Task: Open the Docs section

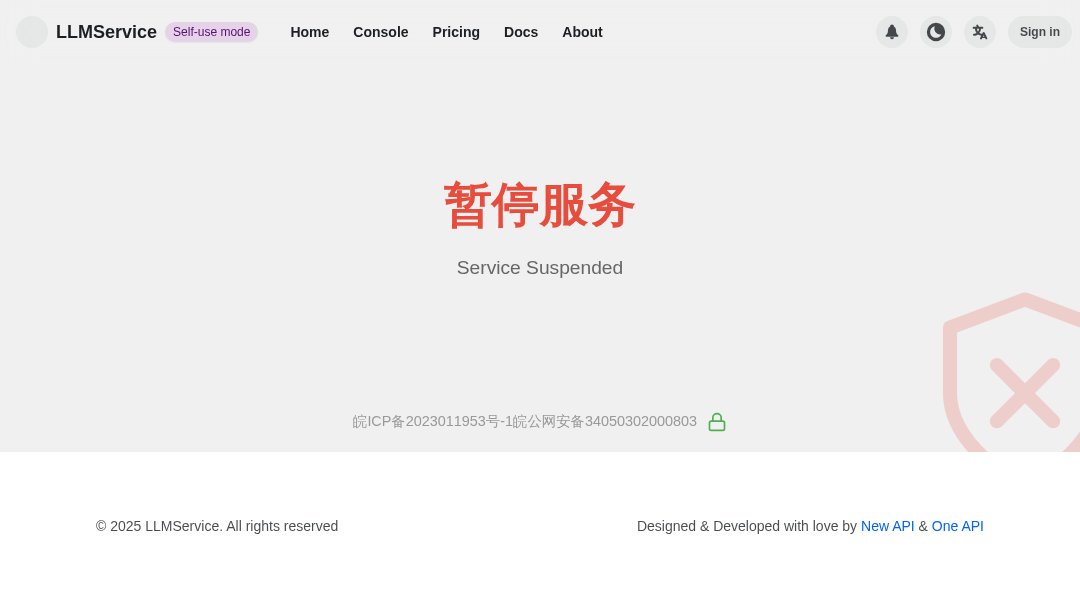Action: (521, 32)
